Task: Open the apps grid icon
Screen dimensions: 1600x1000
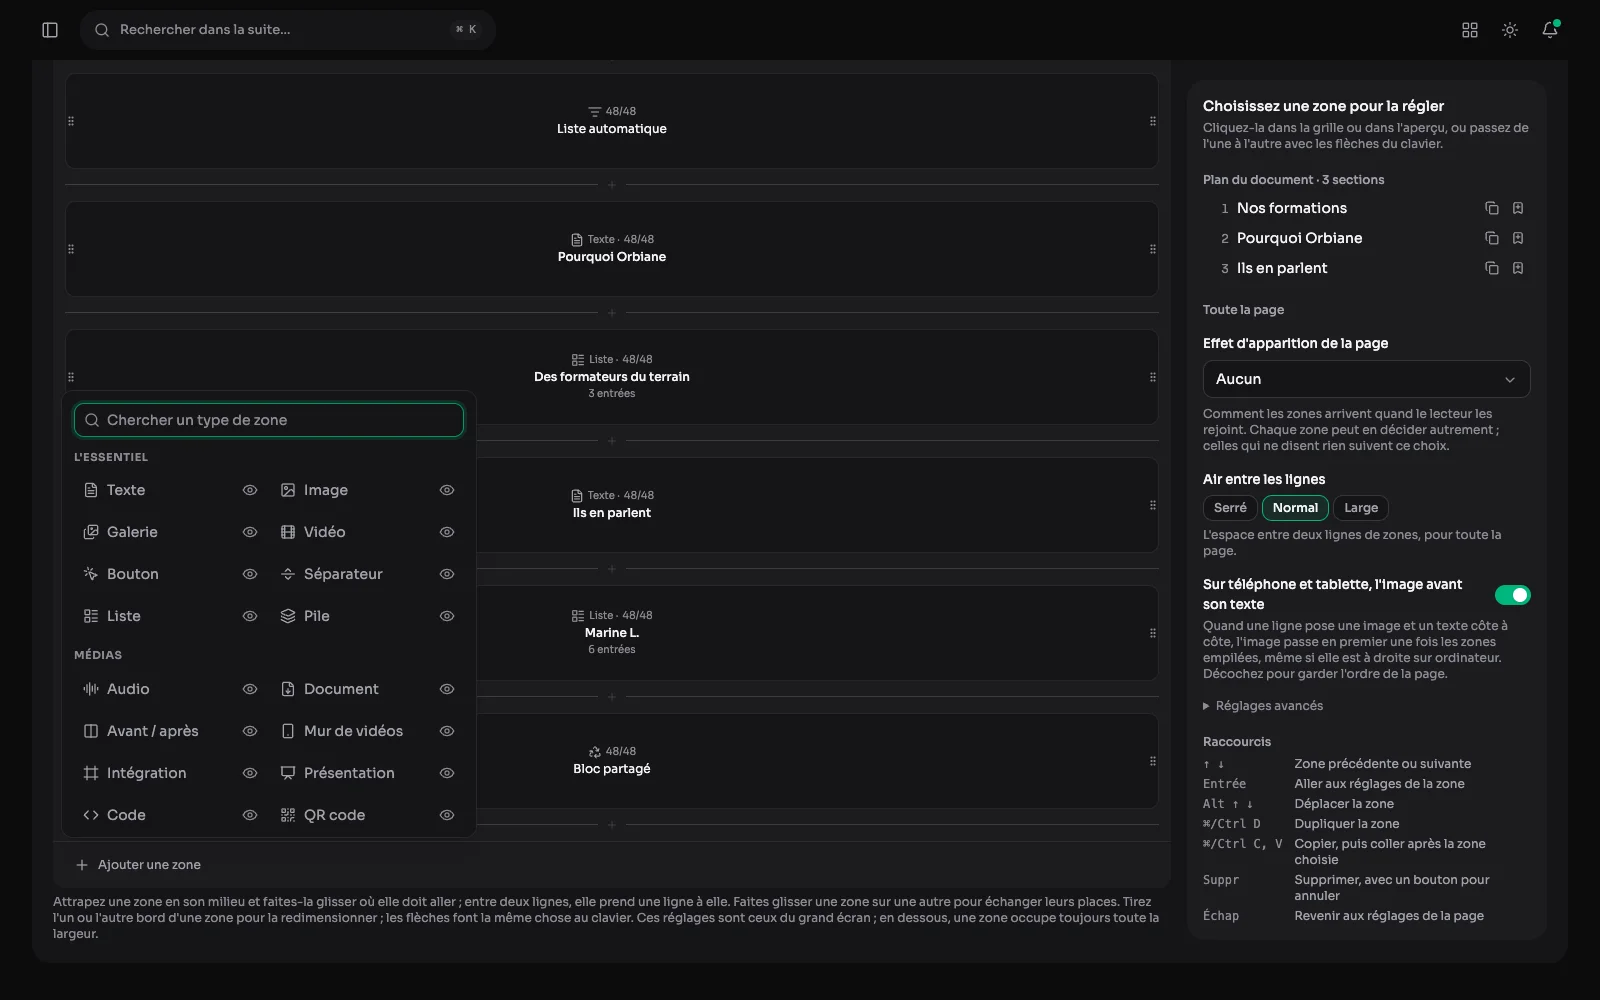Action: click(1470, 30)
